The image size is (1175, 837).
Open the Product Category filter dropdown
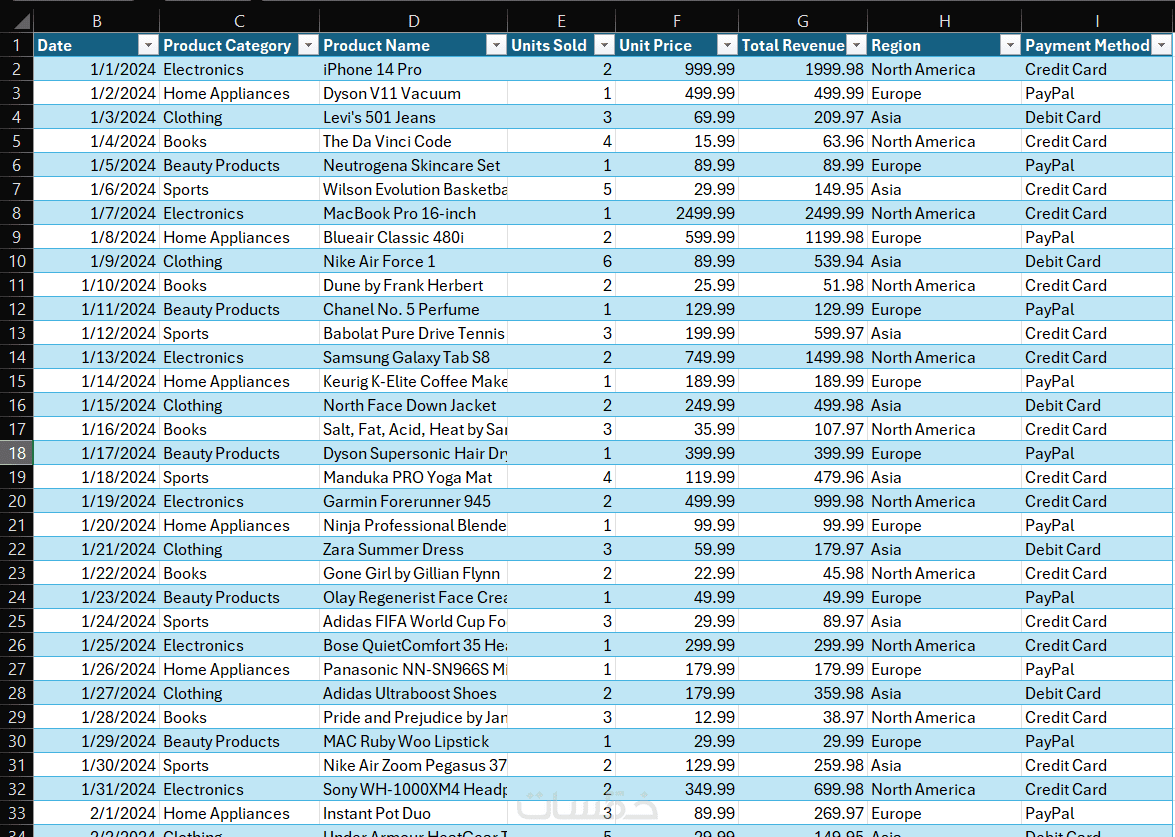click(308, 46)
